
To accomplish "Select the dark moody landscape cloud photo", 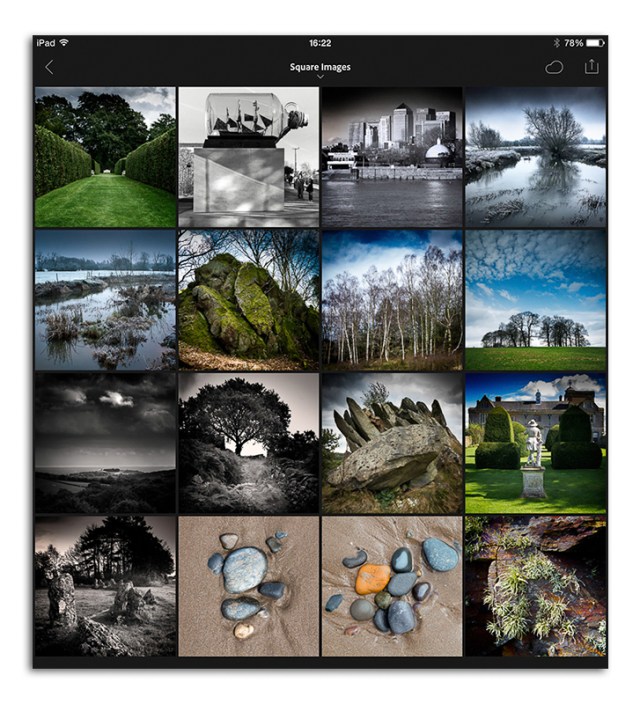I will coord(105,443).
